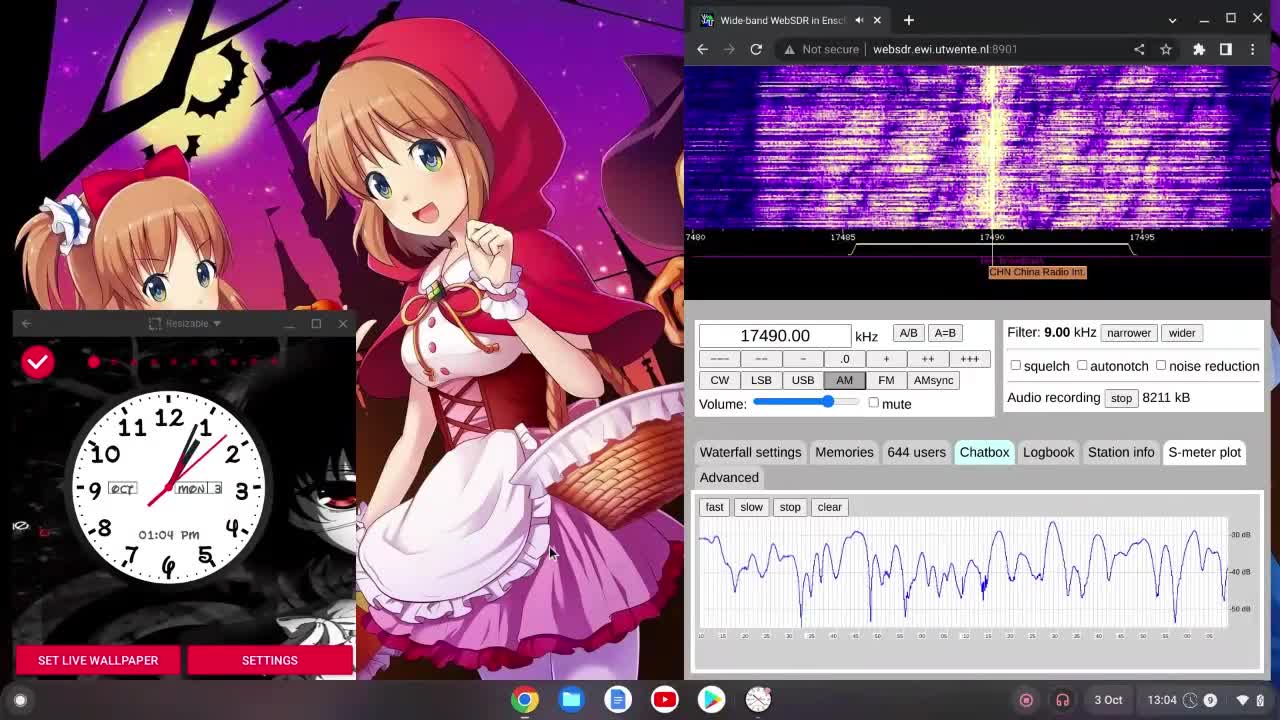
Task: Reload the WebSDR page
Action: (x=756, y=49)
